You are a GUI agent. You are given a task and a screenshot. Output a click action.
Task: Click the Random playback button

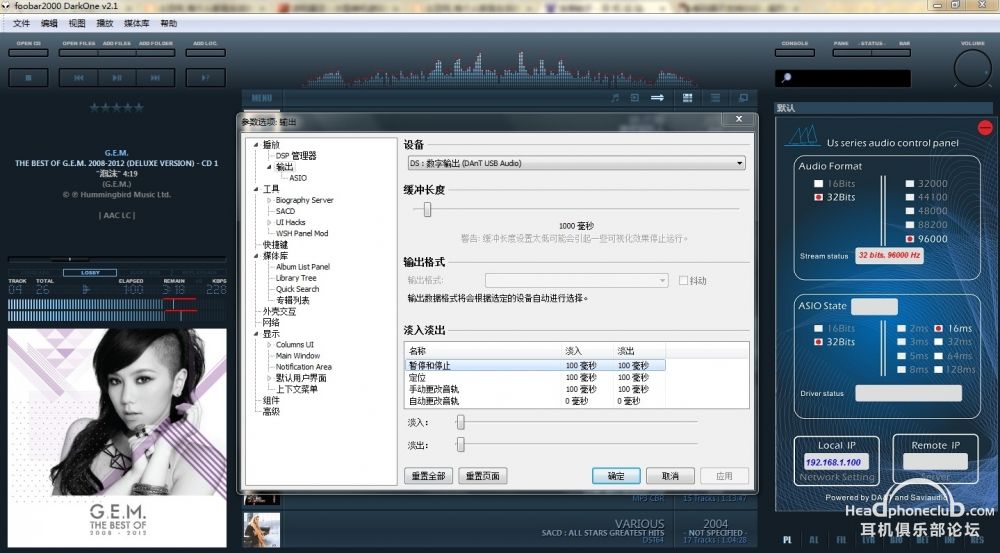click(205, 78)
